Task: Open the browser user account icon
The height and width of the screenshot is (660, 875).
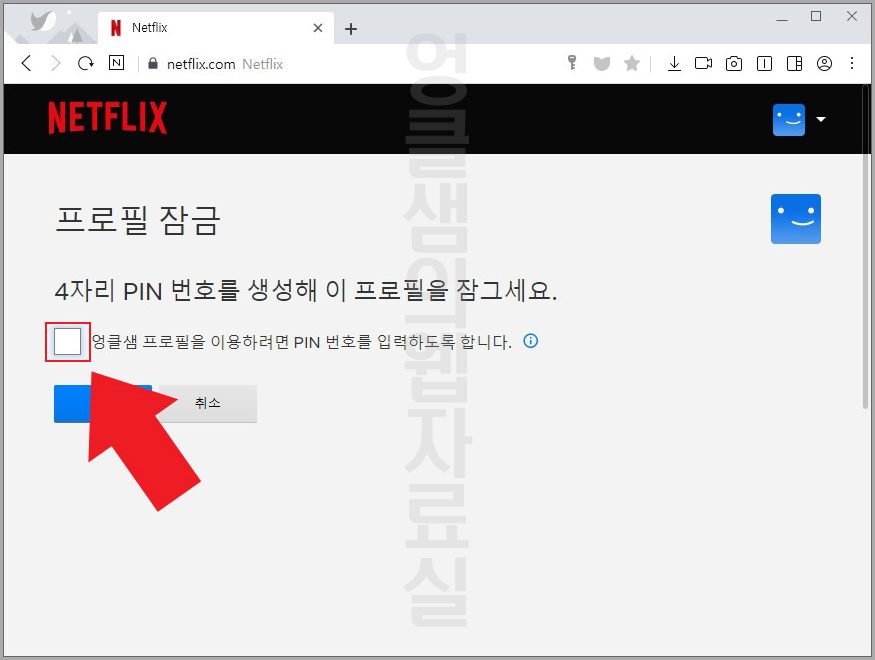Action: coord(824,64)
